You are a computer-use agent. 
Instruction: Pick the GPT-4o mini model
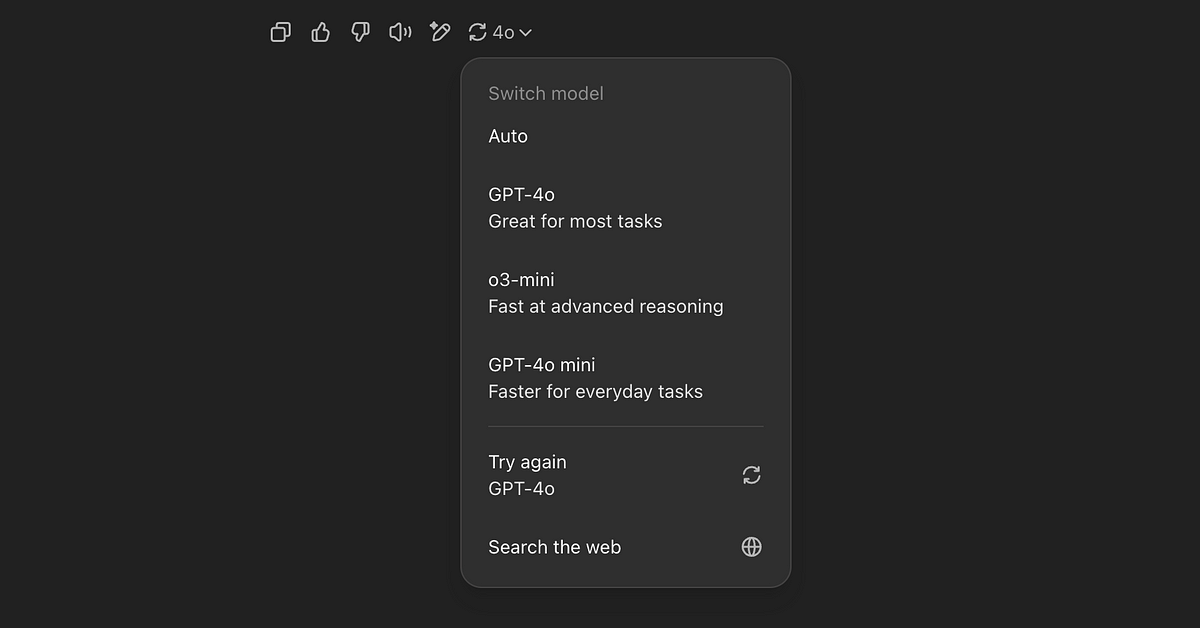541,365
